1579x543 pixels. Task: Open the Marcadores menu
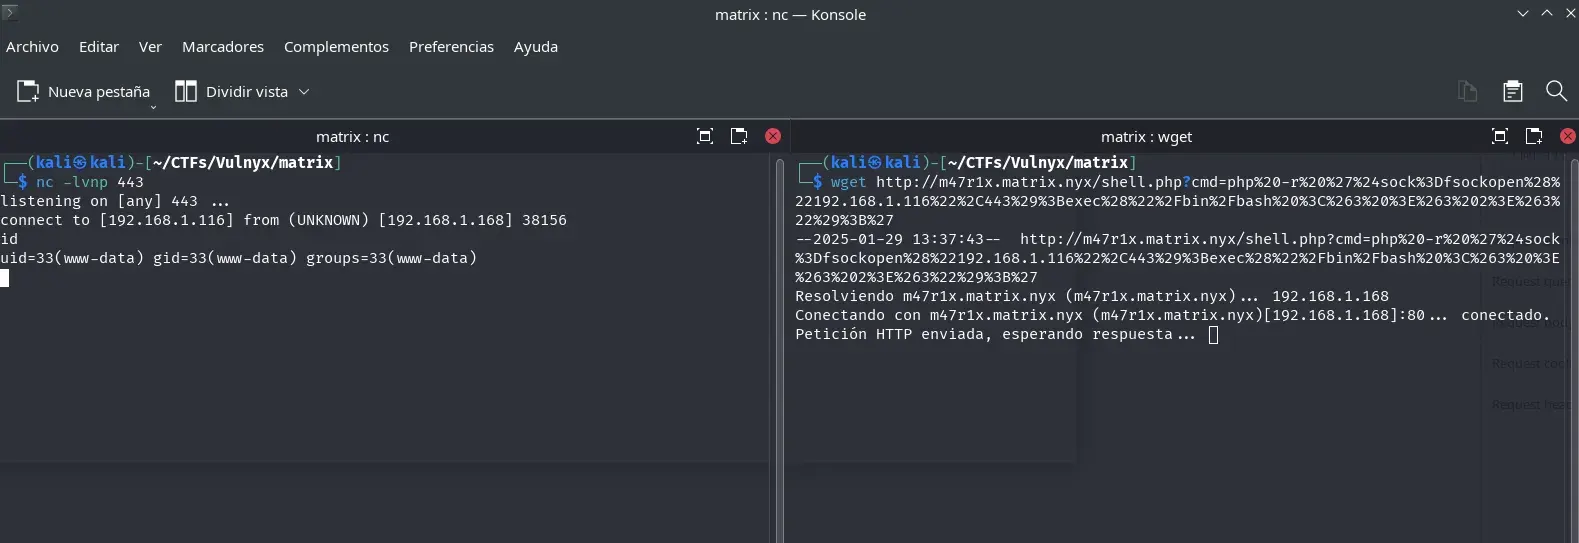[x=223, y=47]
